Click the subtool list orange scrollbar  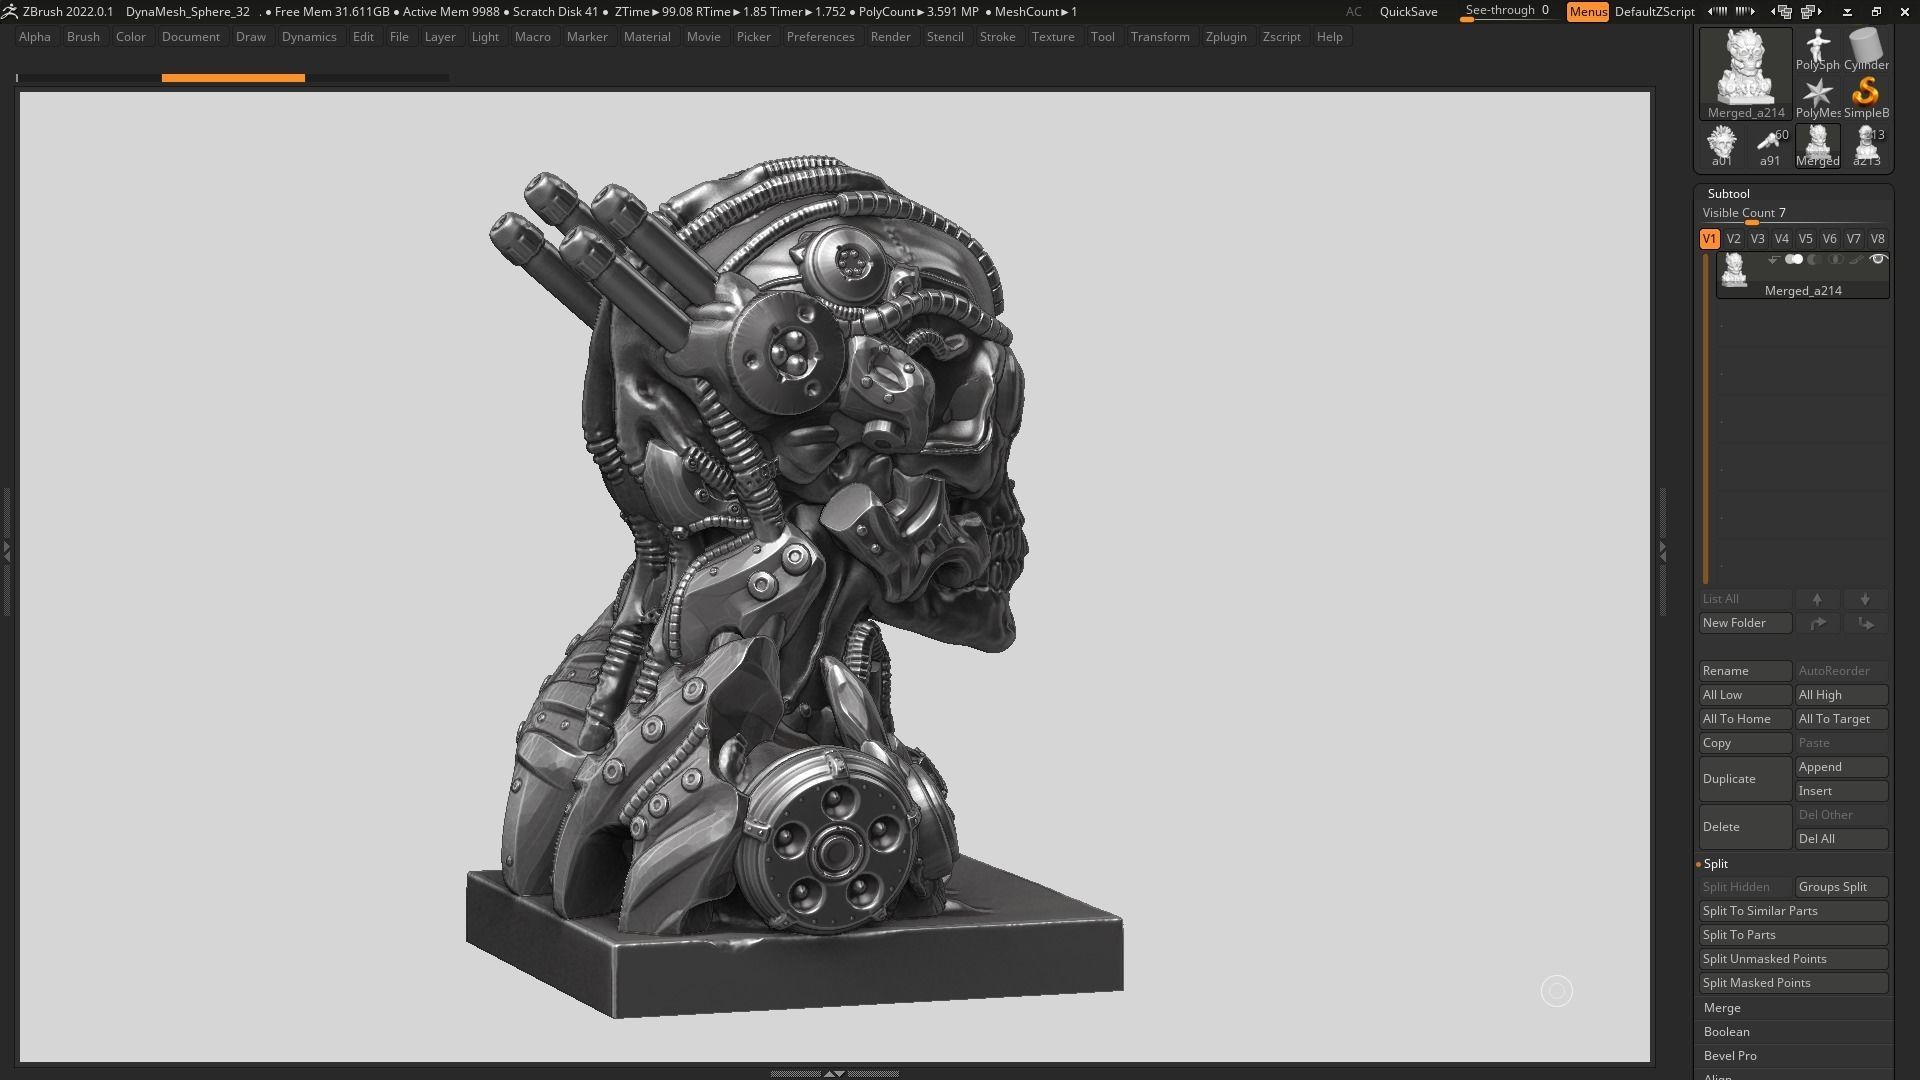[1706, 420]
